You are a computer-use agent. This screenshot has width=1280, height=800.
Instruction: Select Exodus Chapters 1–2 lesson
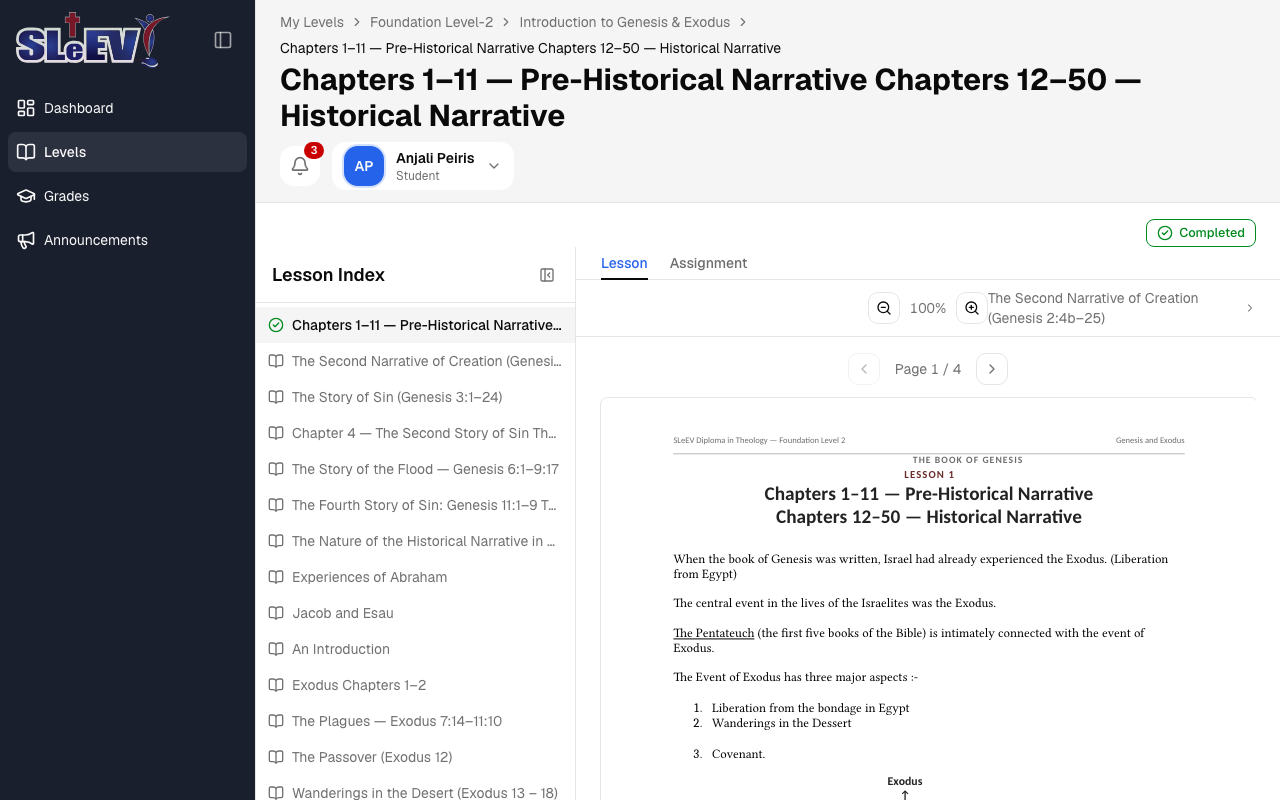point(415,685)
